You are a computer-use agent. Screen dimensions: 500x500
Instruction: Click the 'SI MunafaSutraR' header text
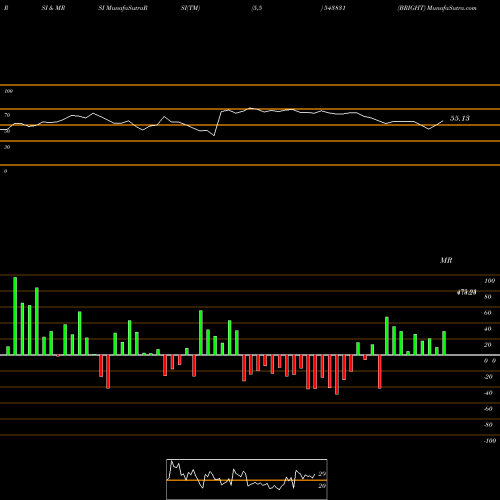123,8
